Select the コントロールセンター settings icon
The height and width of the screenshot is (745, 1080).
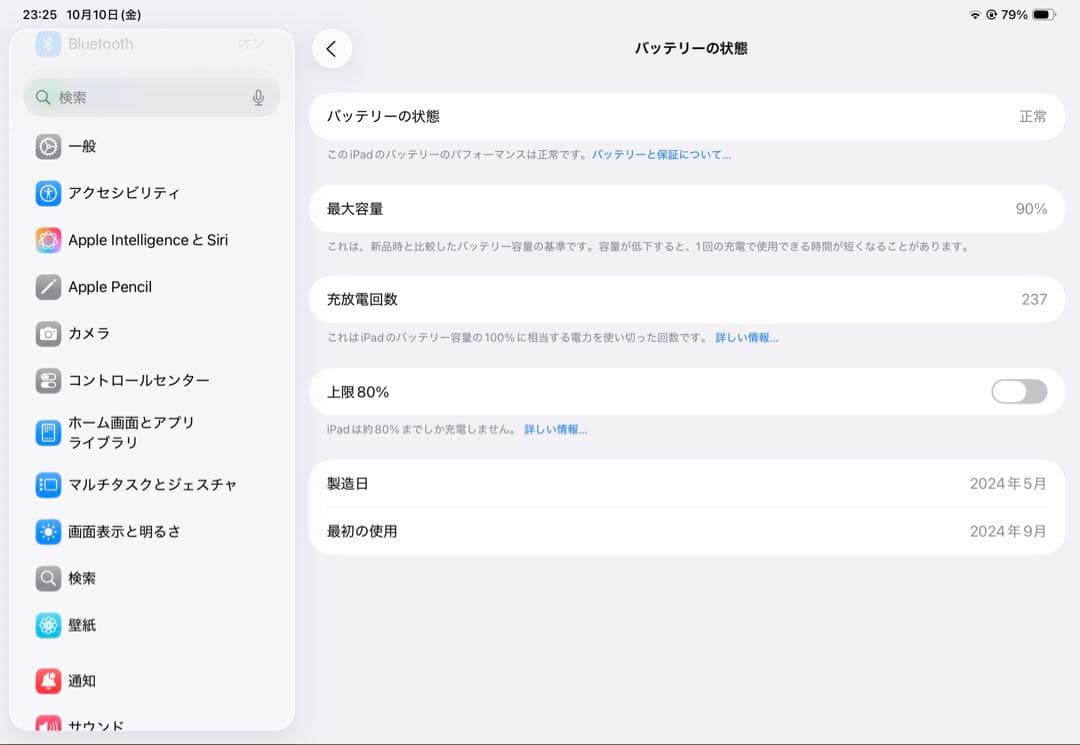[x=48, y=381]
